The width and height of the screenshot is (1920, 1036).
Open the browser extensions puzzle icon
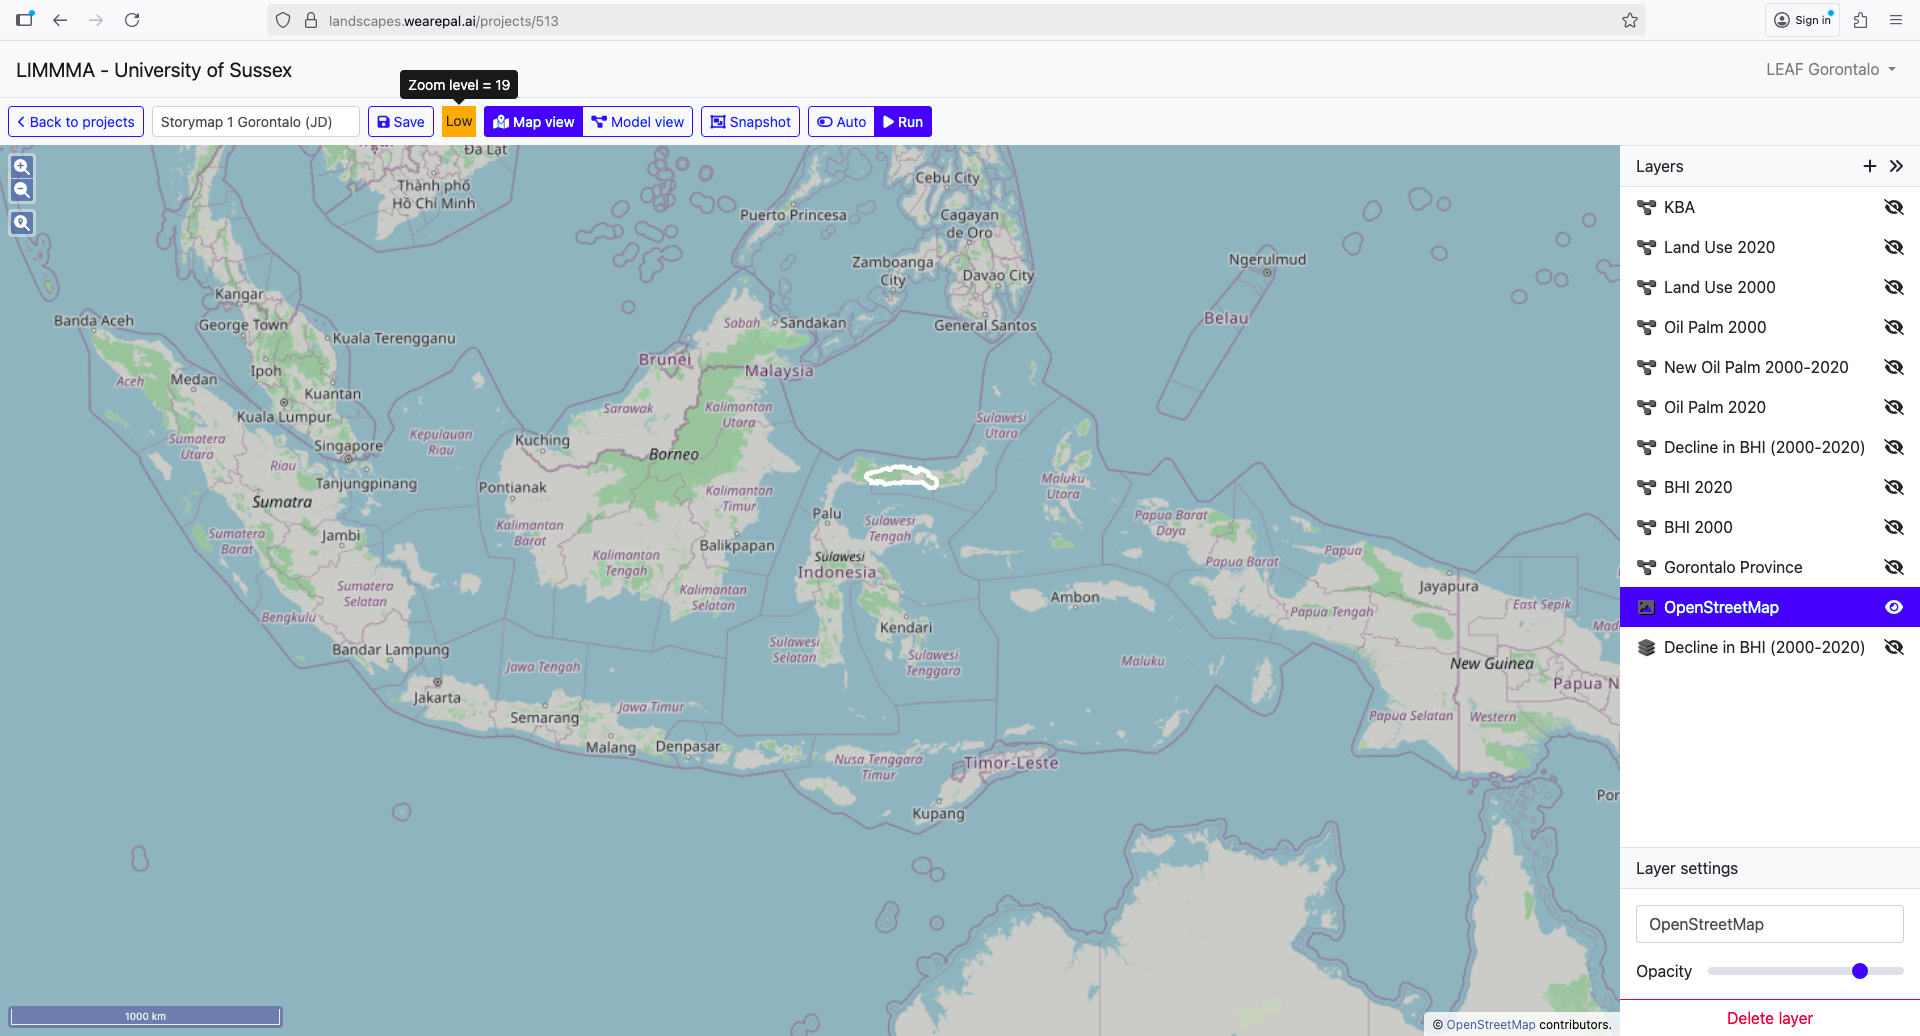point(1860,20)
